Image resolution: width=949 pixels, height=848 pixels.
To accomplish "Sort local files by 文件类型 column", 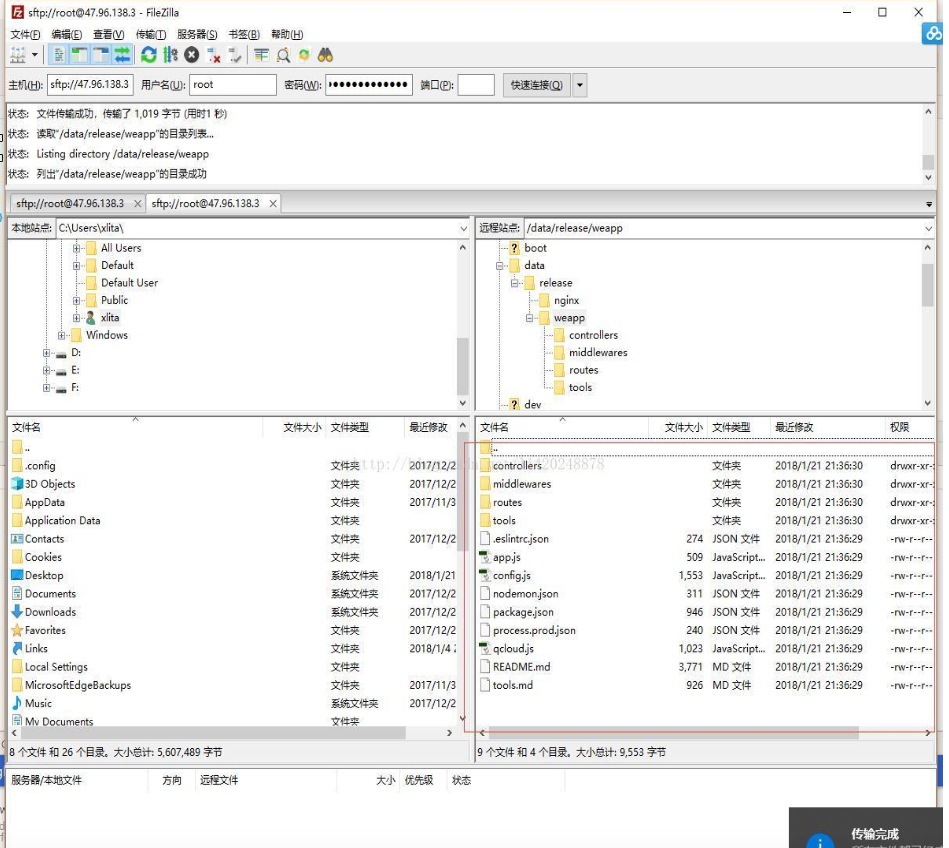I will click(365, 427).
